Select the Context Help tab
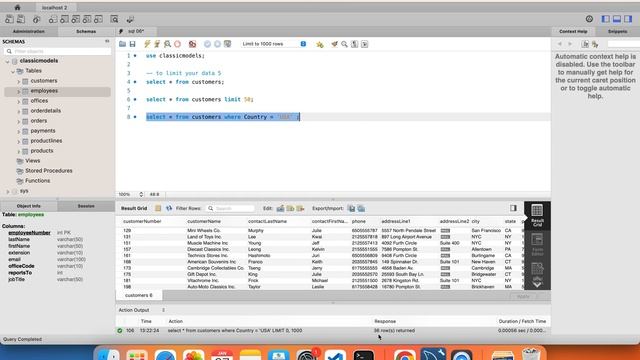640x360 pixels. point(573,31)
